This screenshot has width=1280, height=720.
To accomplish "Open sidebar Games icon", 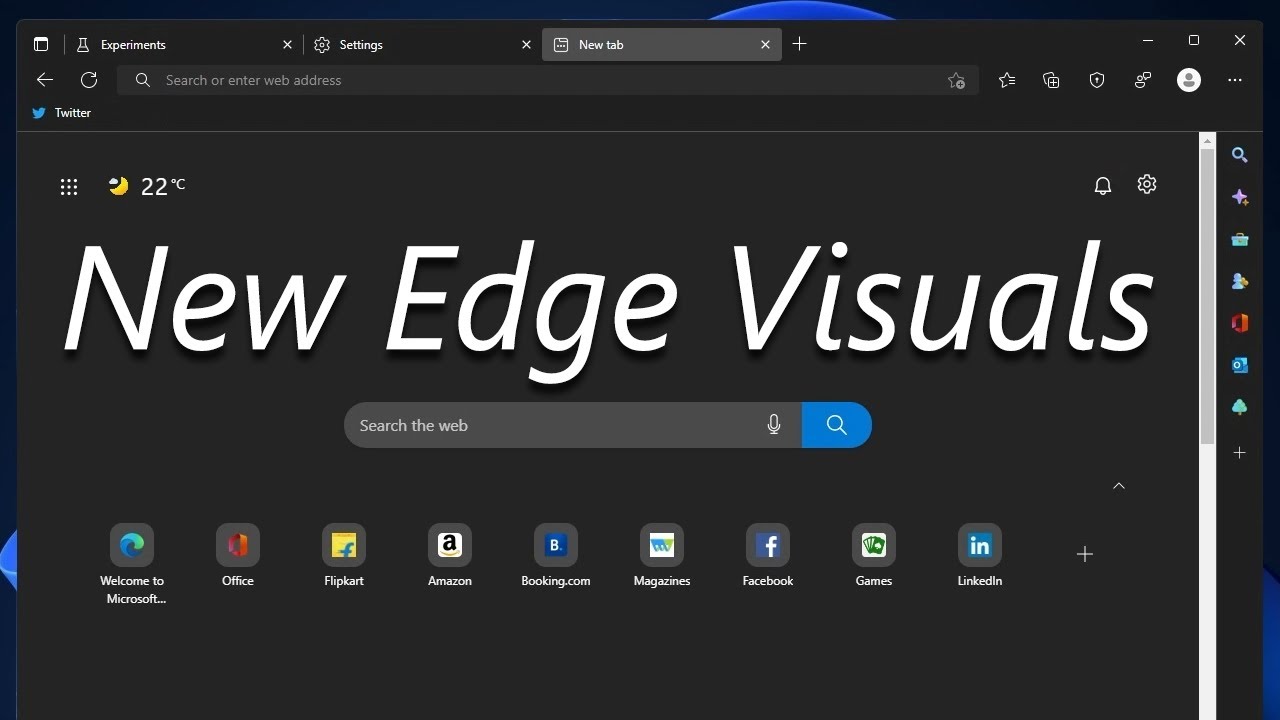I will coord(1240,281).
